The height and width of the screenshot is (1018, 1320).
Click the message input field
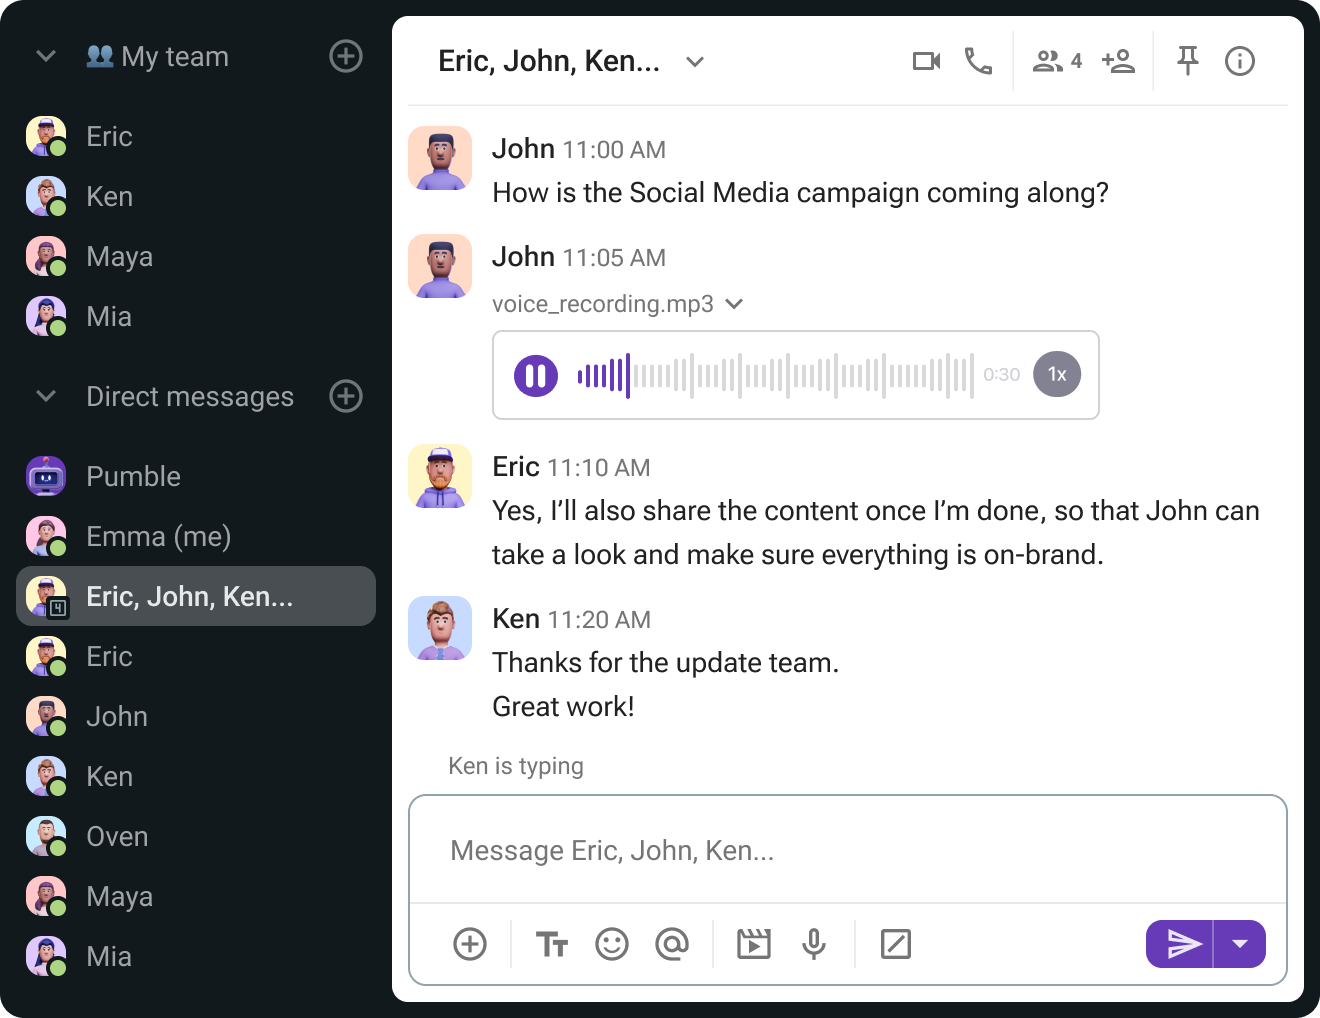click(846, 851)
